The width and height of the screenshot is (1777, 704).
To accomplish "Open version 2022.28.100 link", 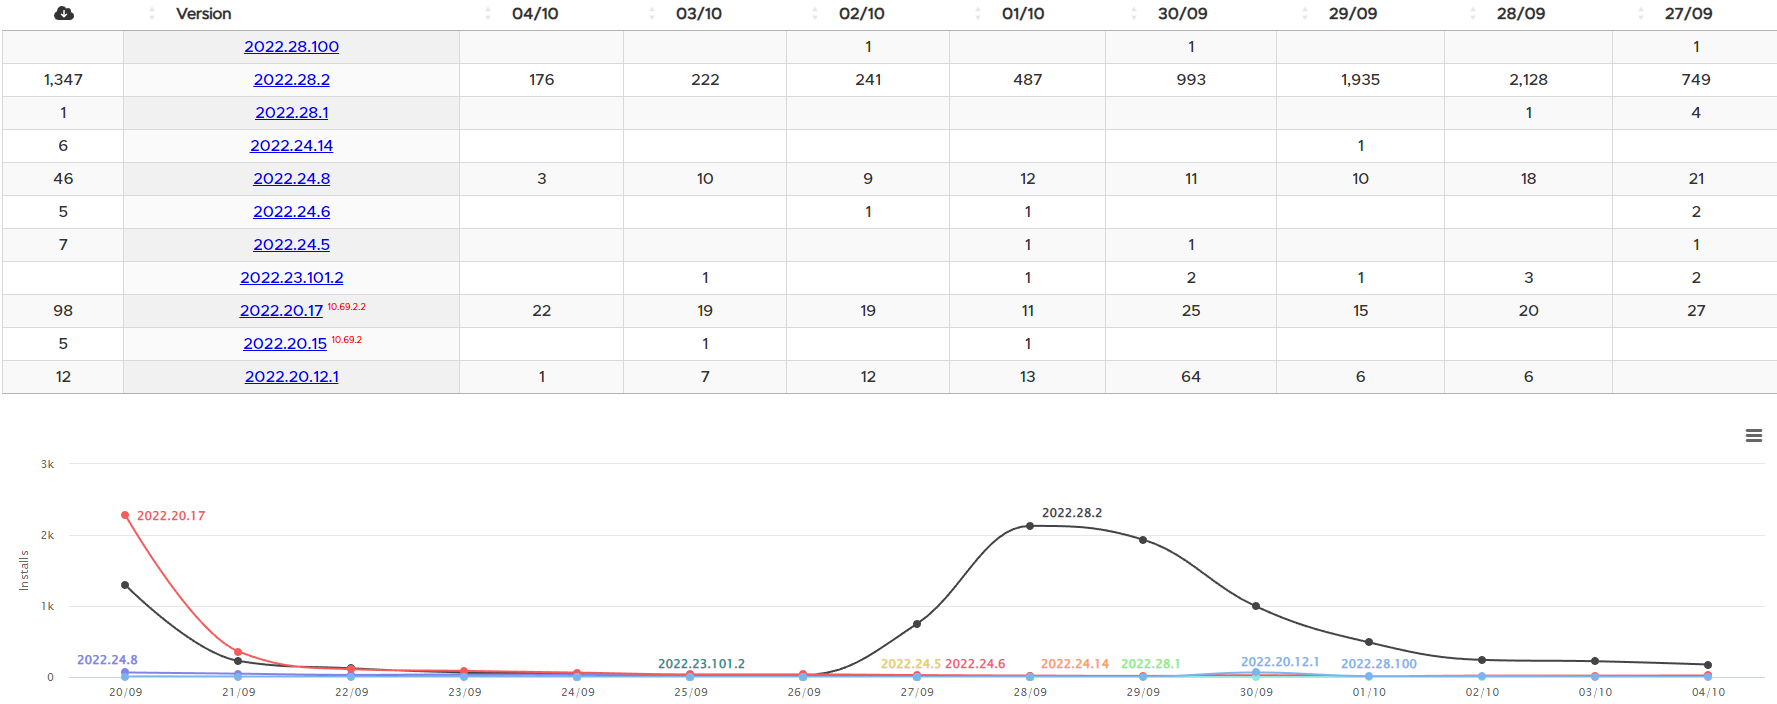I will [291, 47].
